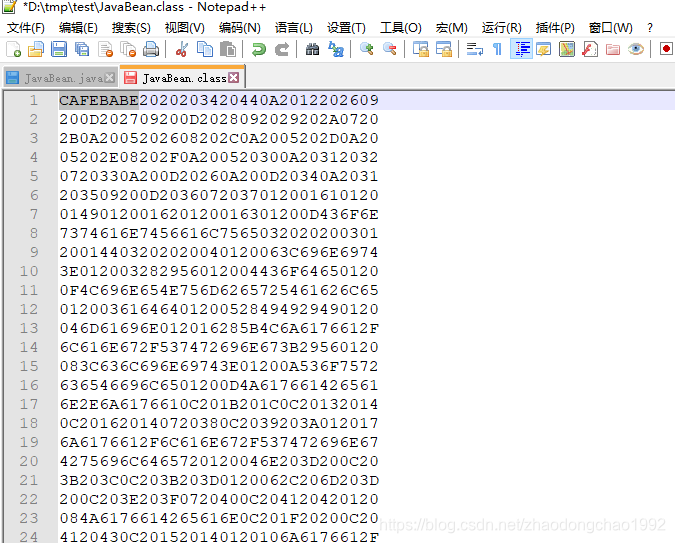Screen dimensions: 675x543
Task: Click line number 1 in margin
Action: pyautogui.click(x=34, y=100)
